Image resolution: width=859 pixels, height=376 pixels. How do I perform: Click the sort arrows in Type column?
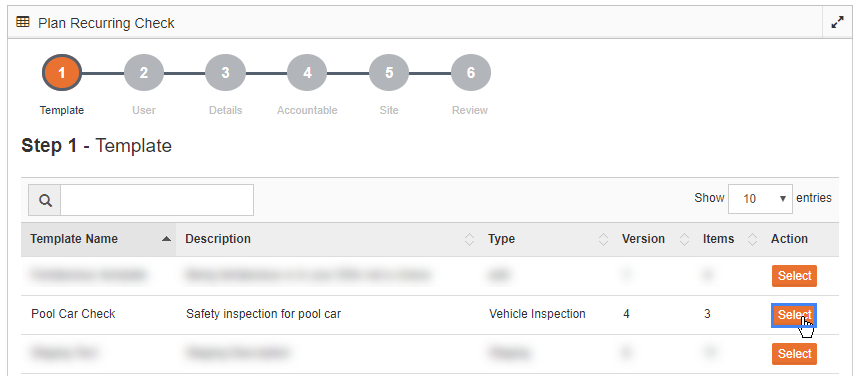603,240
